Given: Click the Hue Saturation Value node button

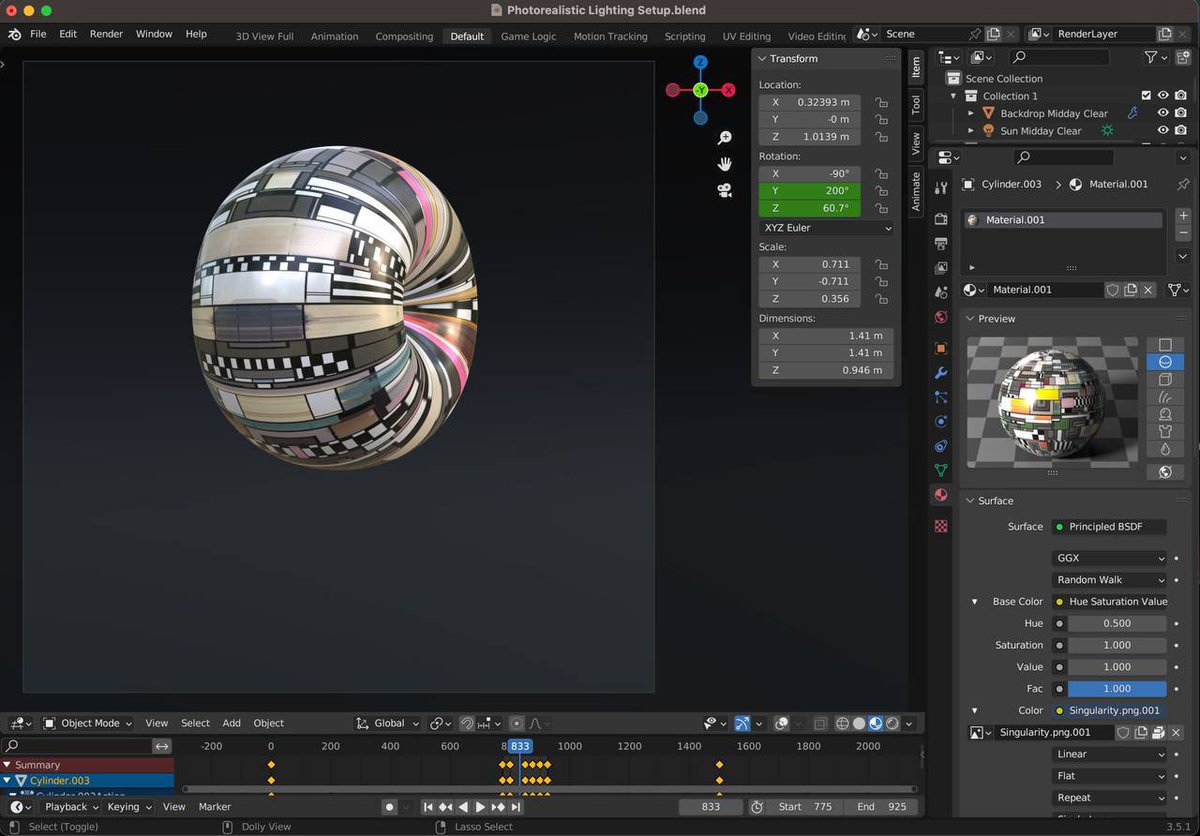Looking at the screenshot, I should [1110, 602].
